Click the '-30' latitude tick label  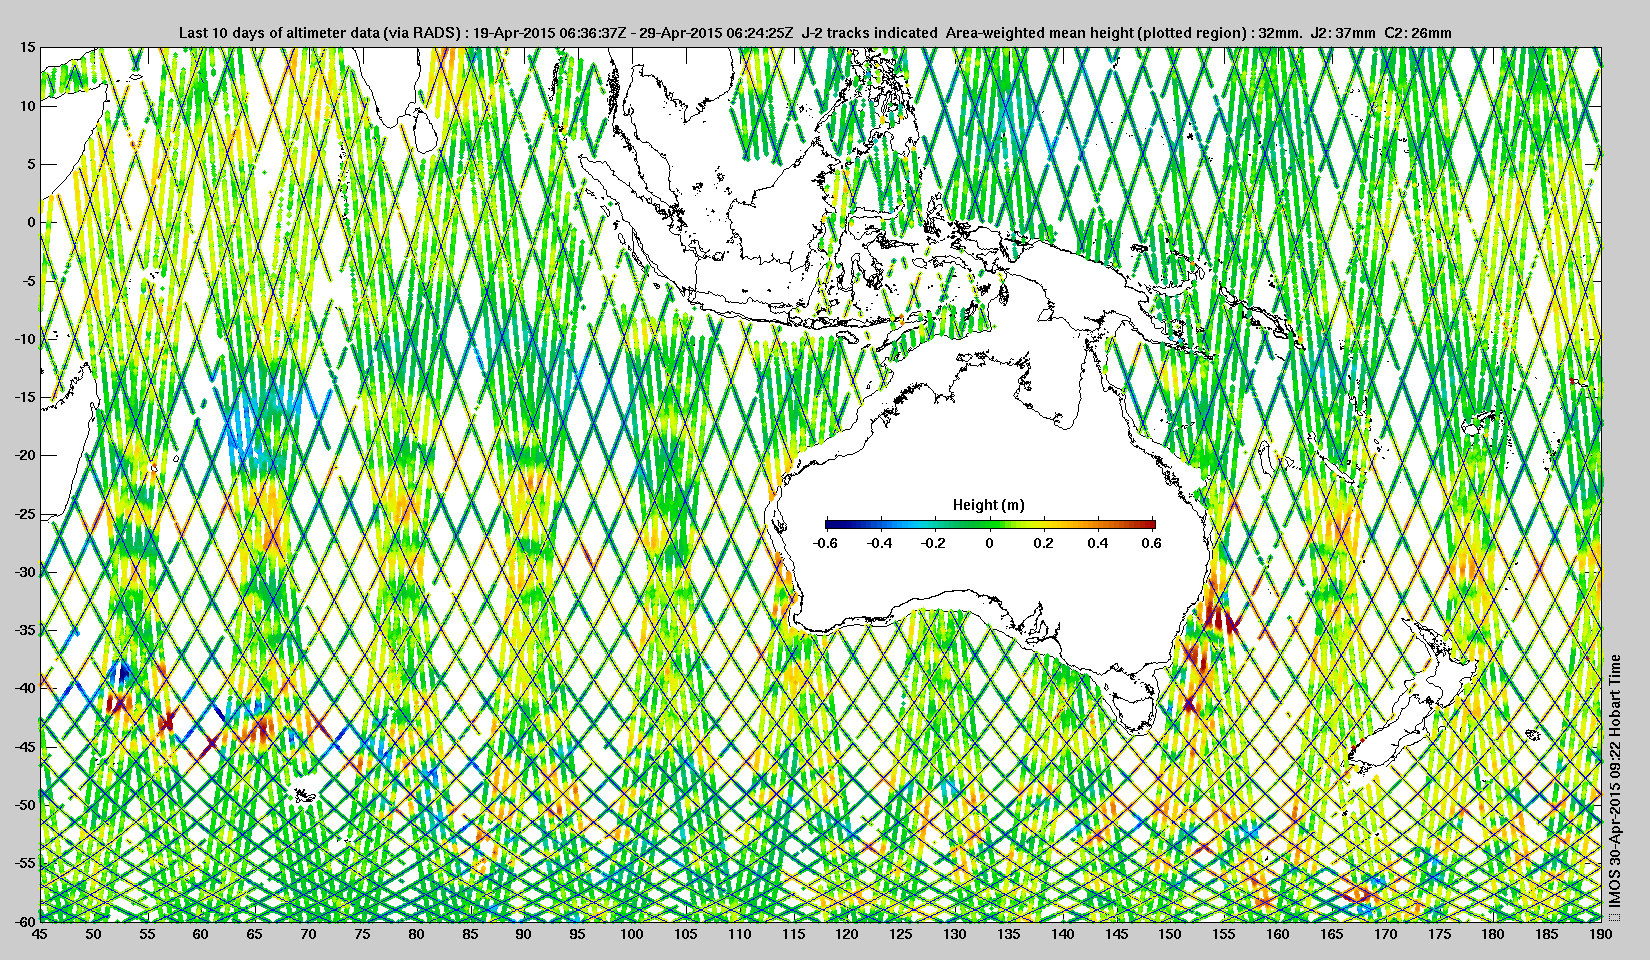click(x=25, y=572)
